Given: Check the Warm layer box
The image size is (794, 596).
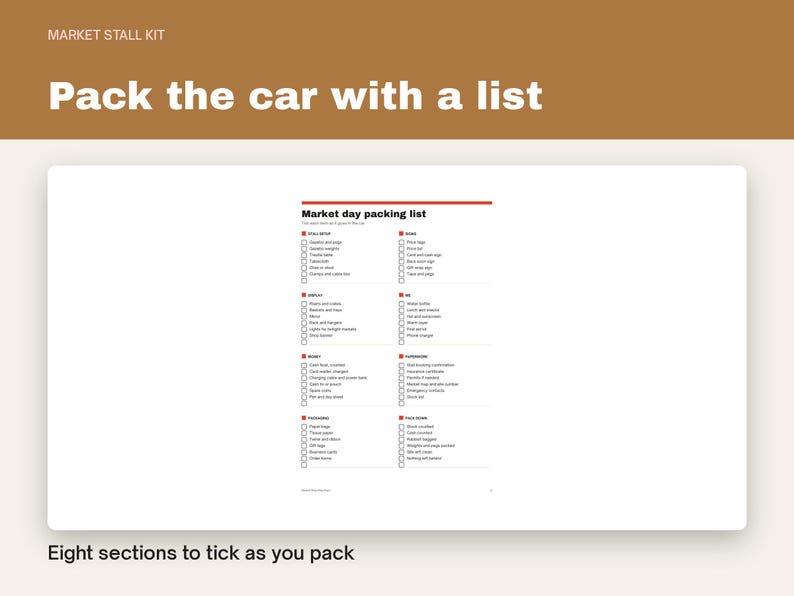Looking at the screenshot, I should coord(401,323).
